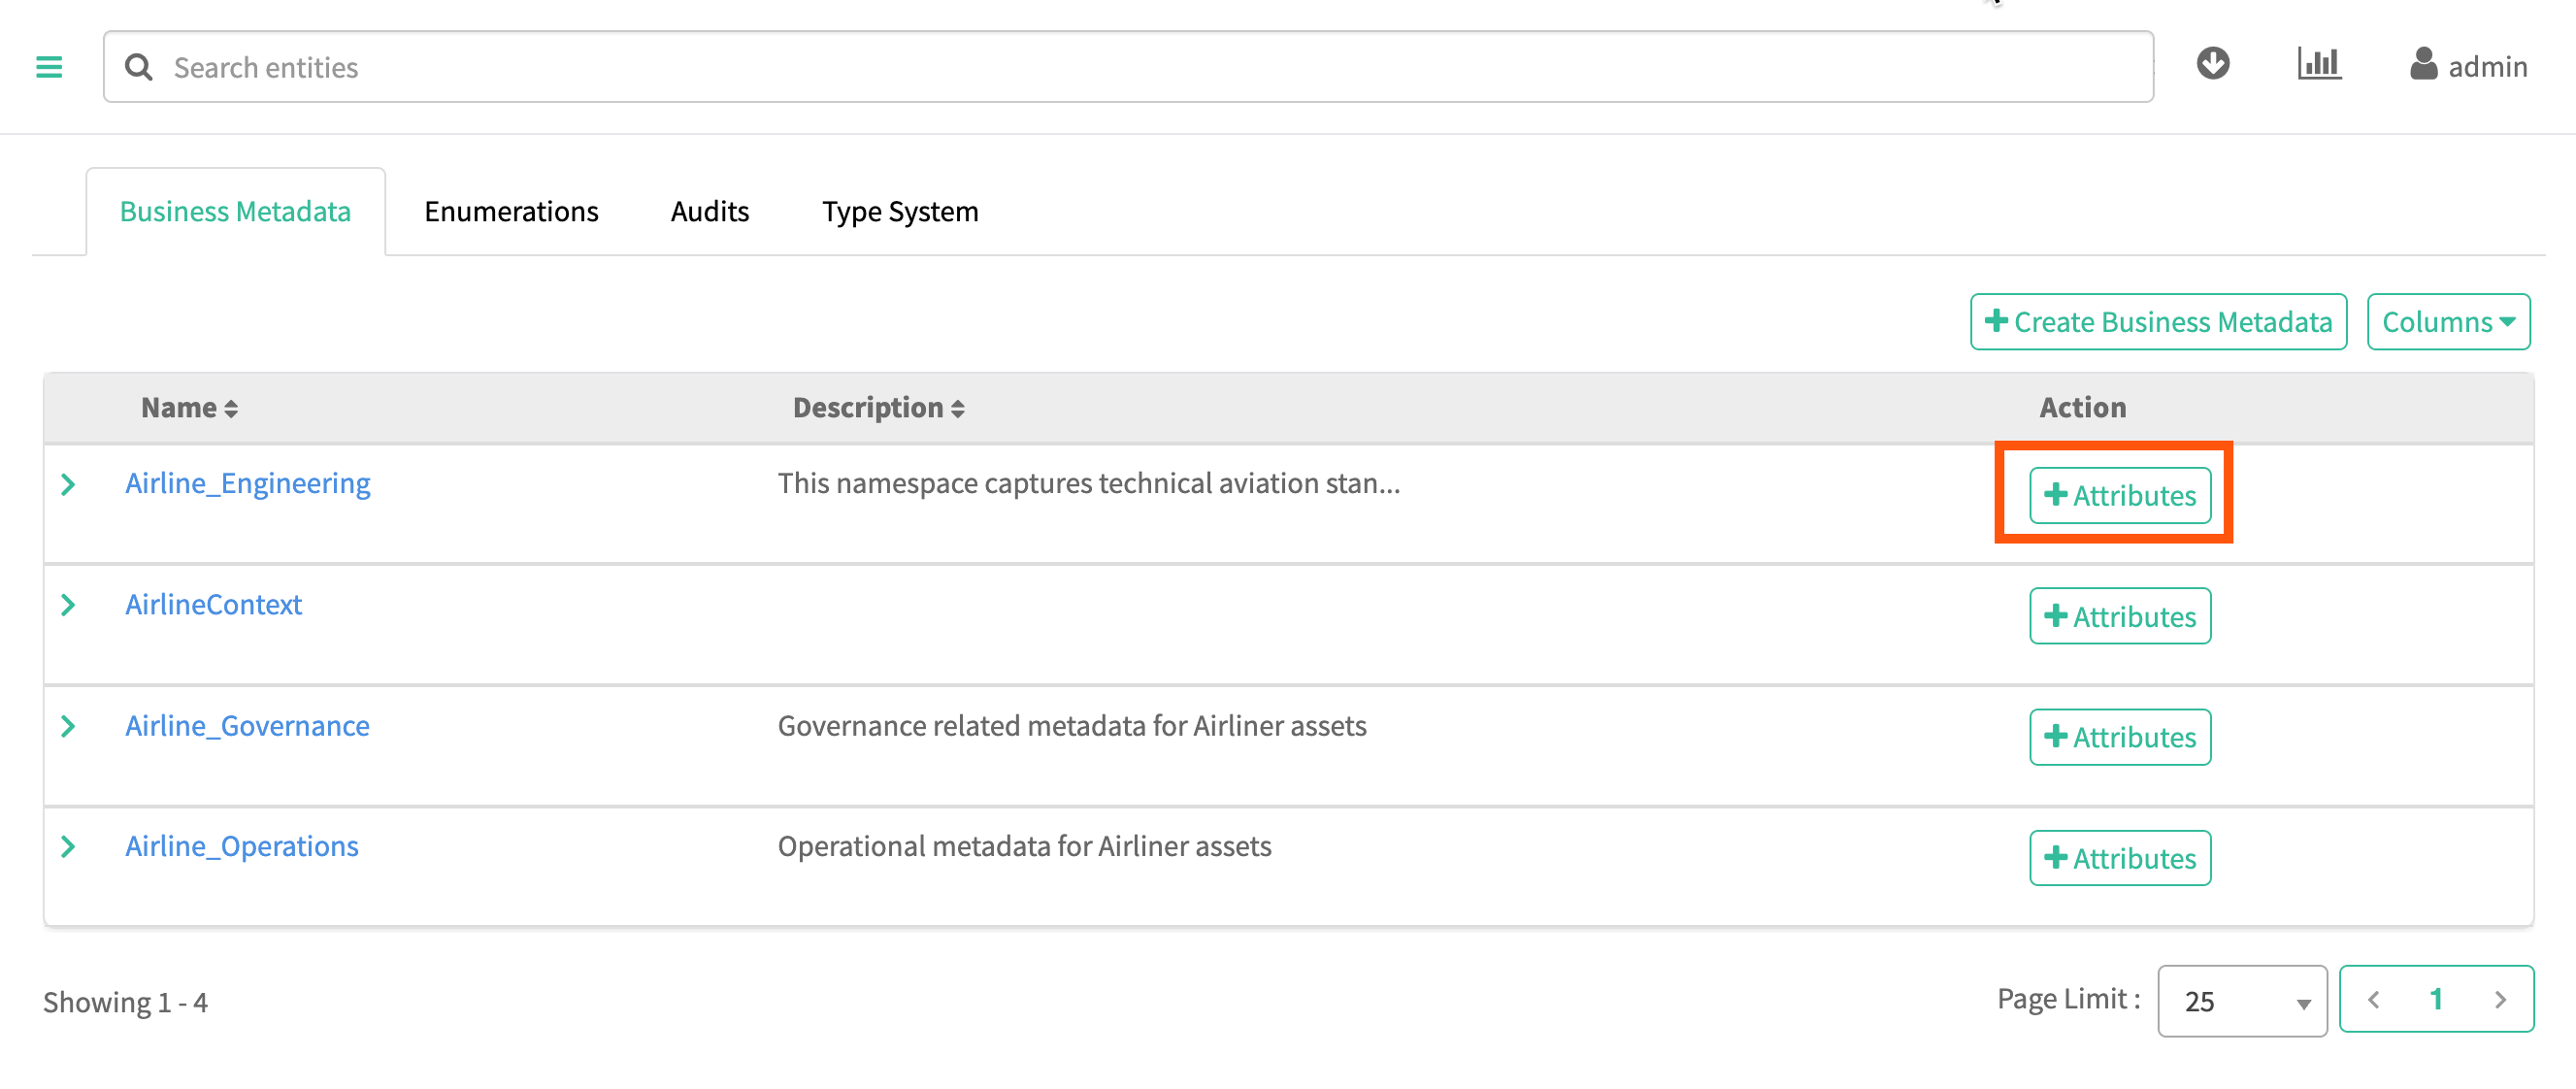Click the search magnifier icon
This screenshot has height=1089, width=2576.
[x=139, y=67]
